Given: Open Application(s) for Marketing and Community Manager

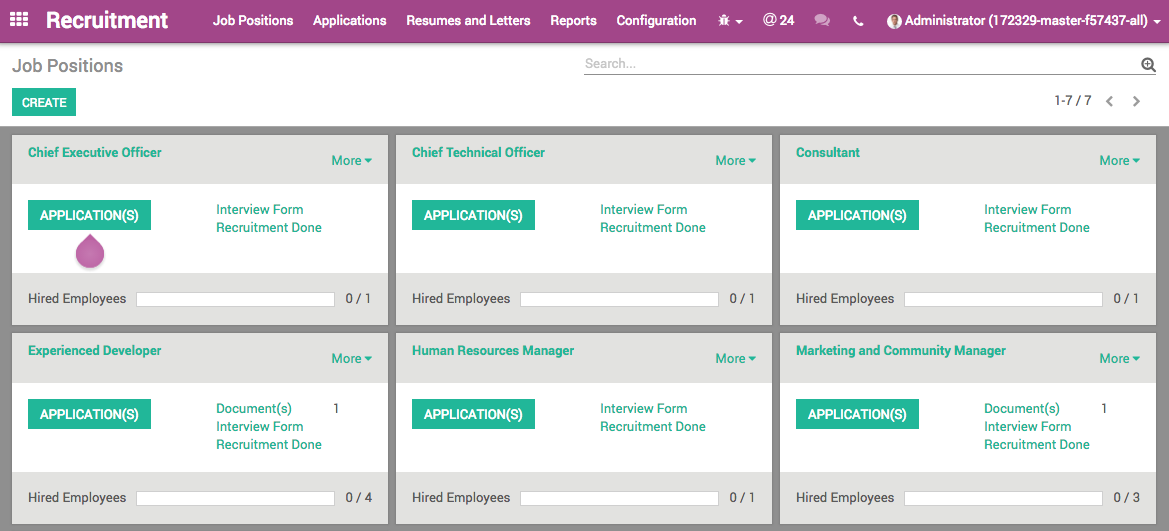Looking at the screenshot, I should coord(857,414).
